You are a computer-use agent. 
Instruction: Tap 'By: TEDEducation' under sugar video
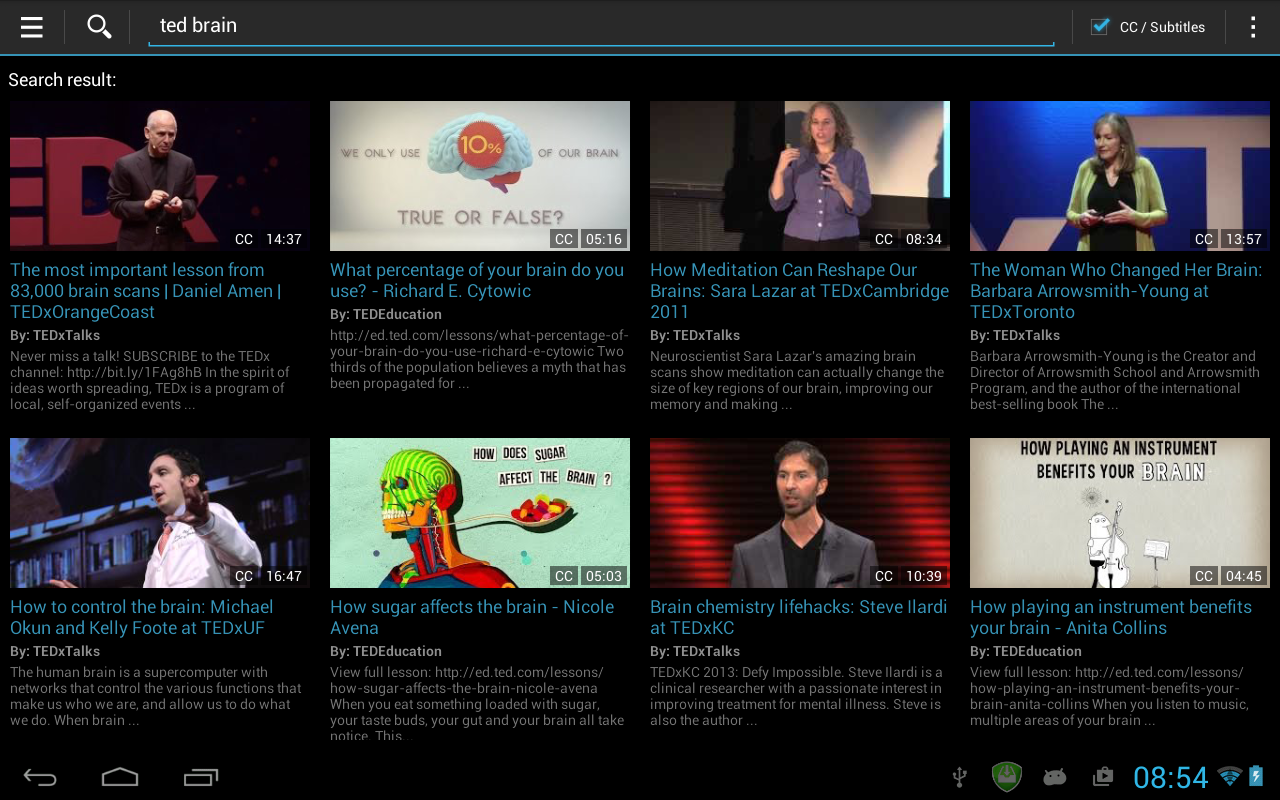(386, 651)
